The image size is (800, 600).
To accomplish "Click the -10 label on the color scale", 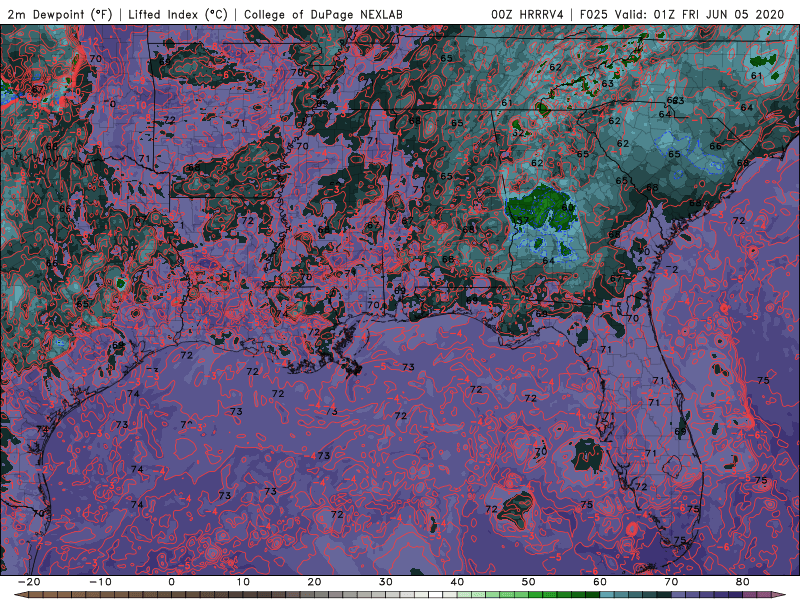I will point(100,582).
